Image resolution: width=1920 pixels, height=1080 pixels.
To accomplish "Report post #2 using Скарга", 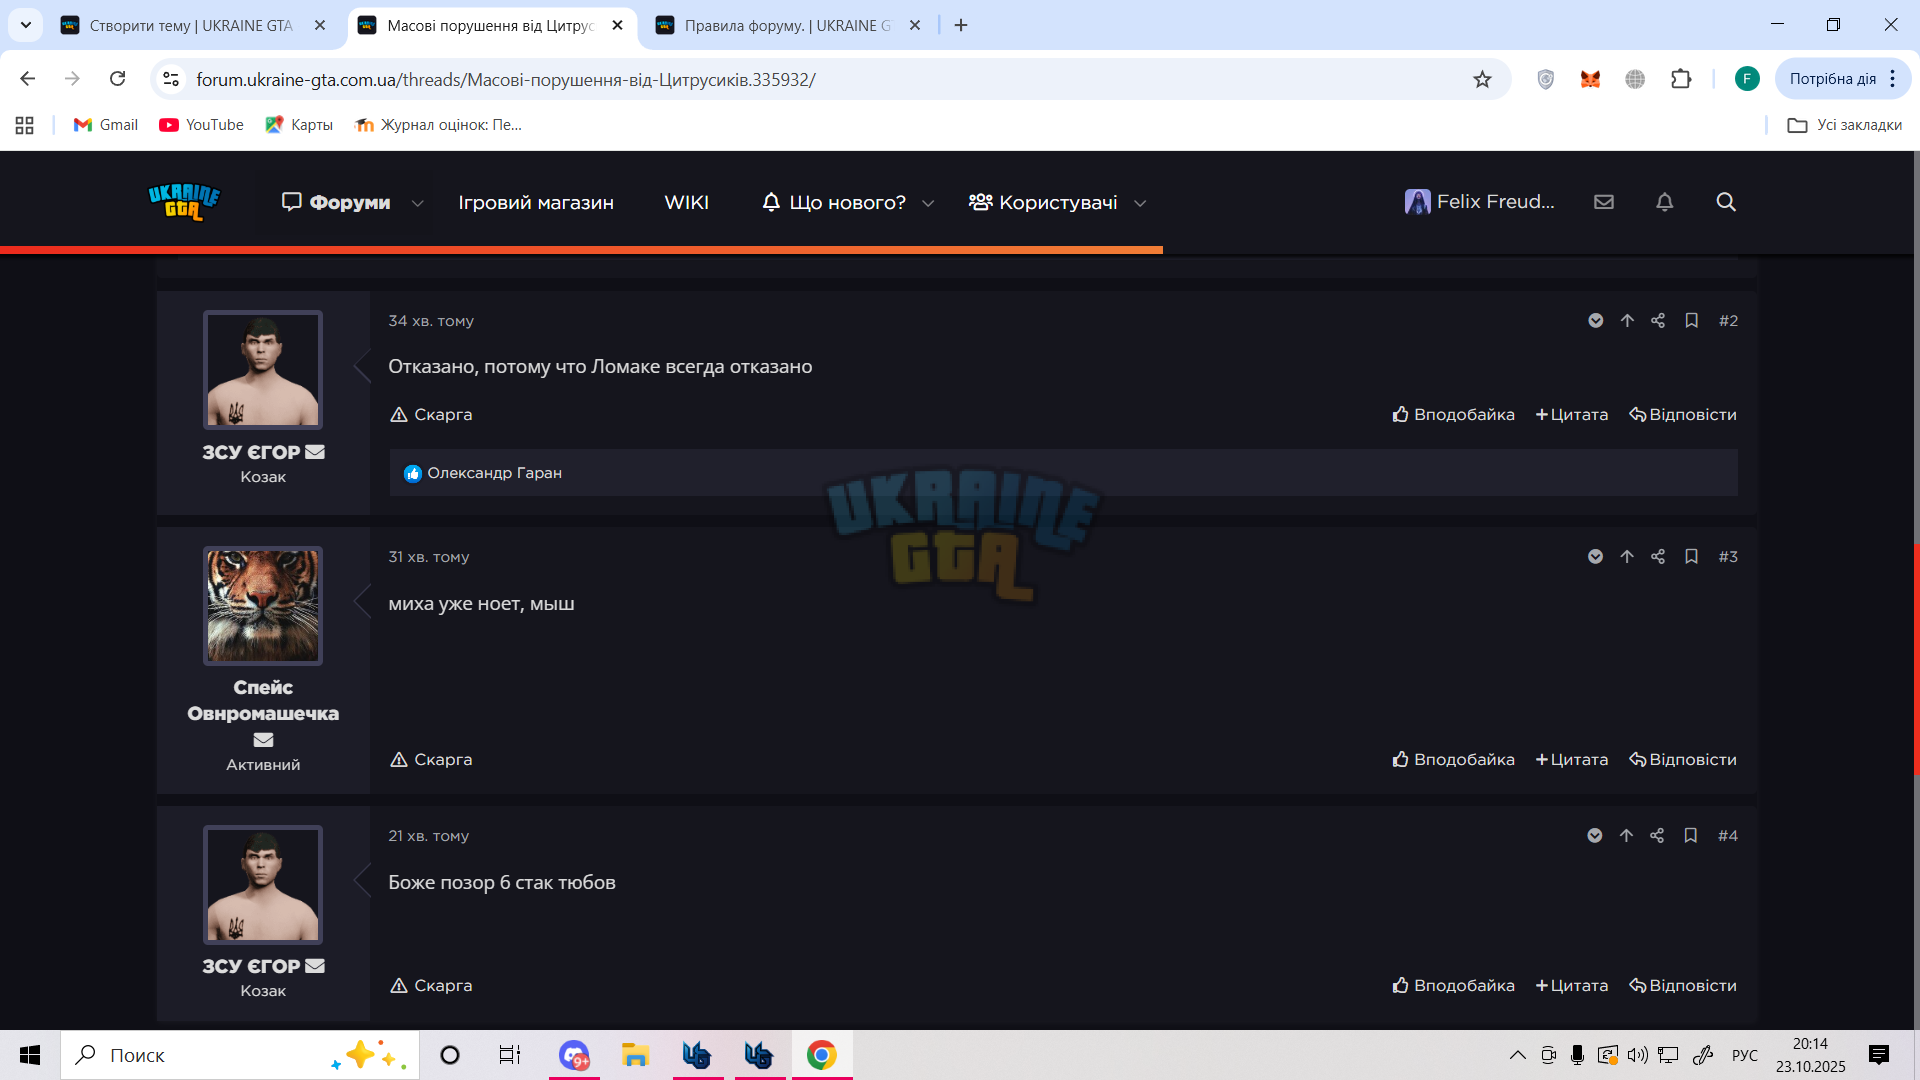I will [x=431, y=414].
